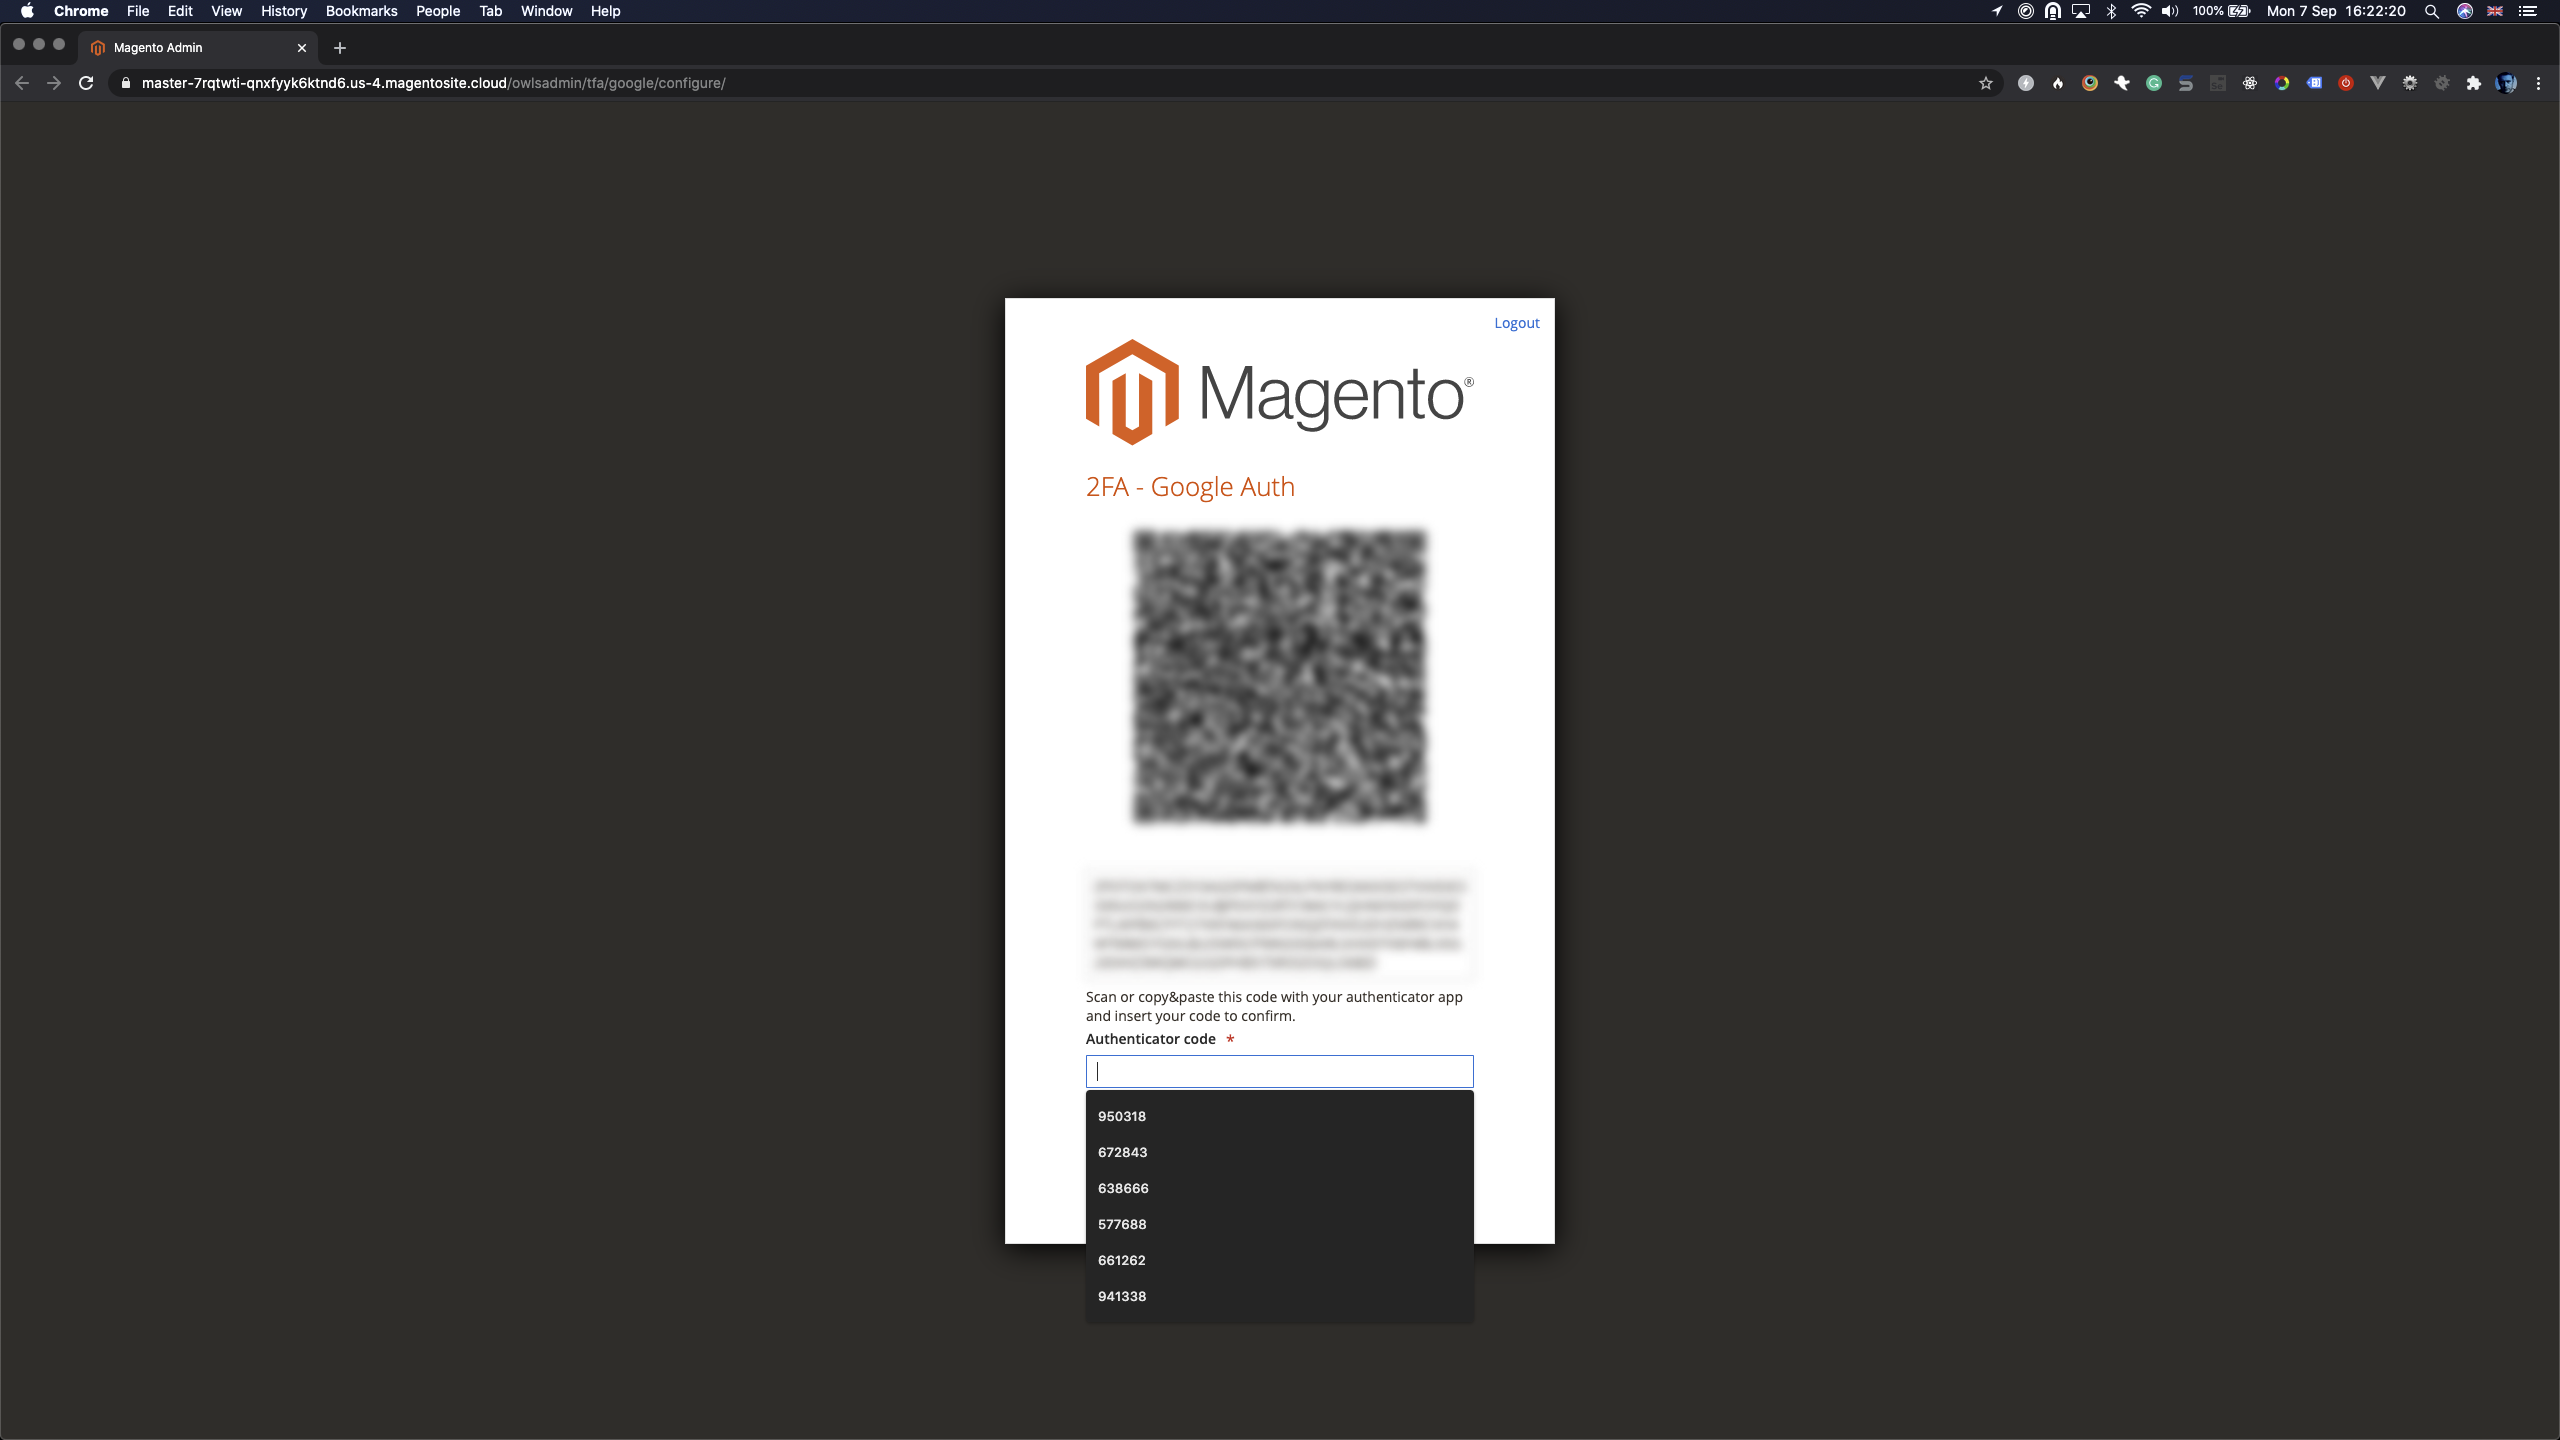Click the Grammarly extension icon
Image resolution: width=2560 pixels, height=1440 pixels.
pos(2153,83)
